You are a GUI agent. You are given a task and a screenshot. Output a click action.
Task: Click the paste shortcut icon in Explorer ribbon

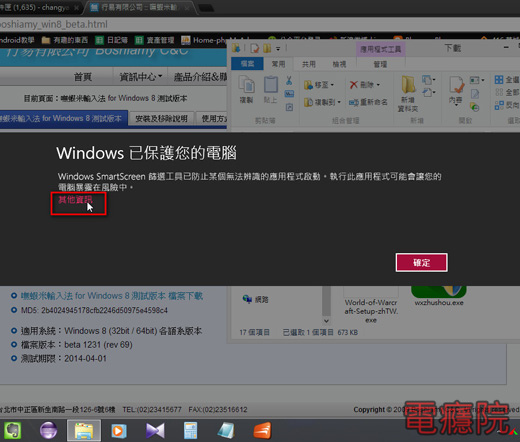click(289, 107)
